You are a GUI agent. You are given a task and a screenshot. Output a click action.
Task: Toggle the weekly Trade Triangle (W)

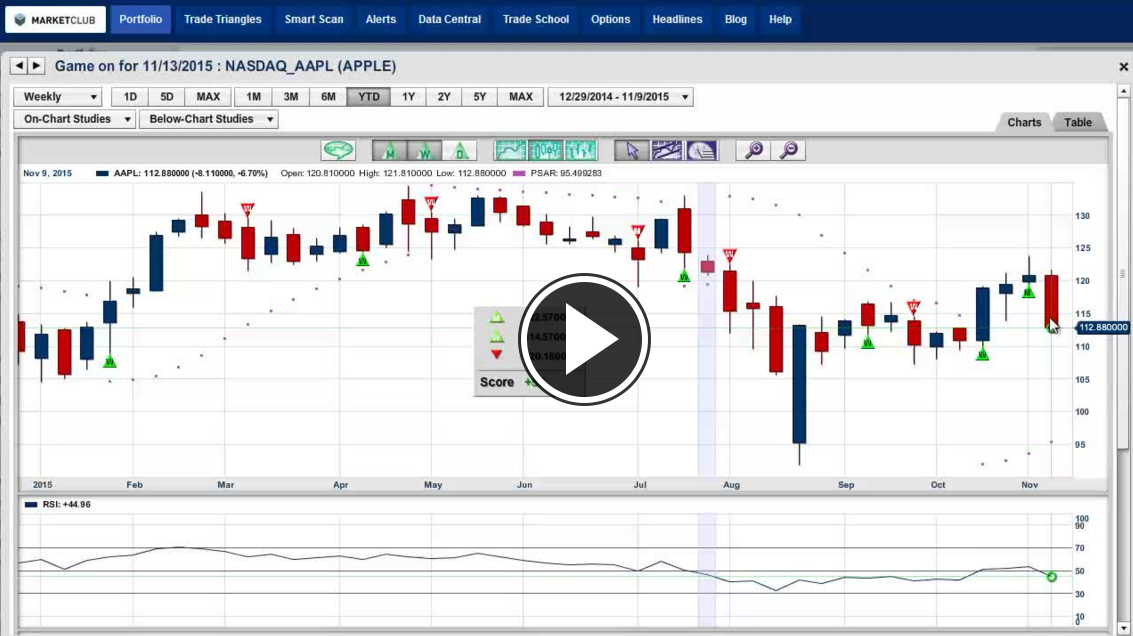click(424, 150)
